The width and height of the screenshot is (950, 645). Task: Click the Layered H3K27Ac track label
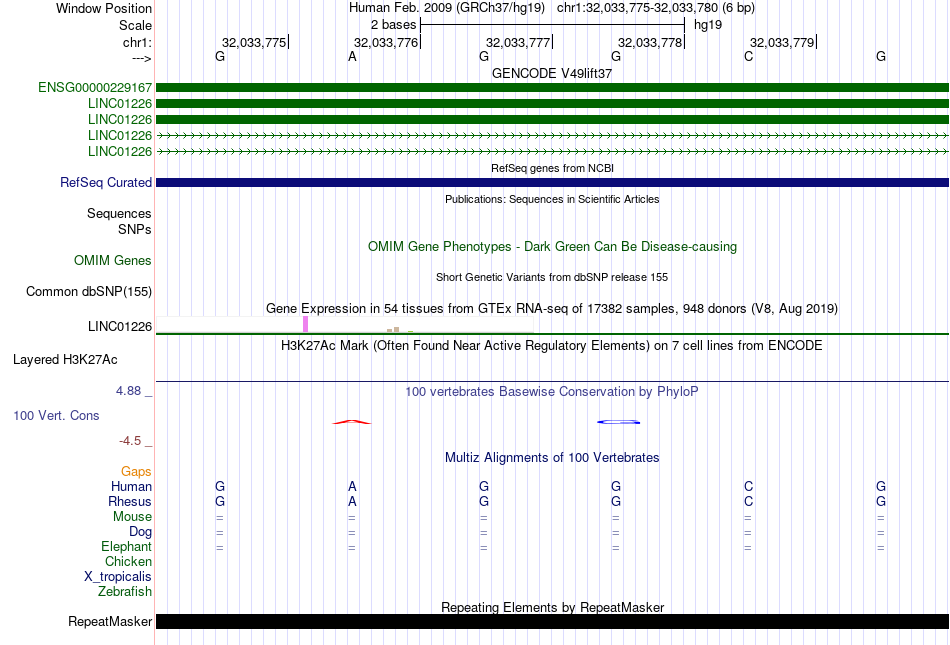[65, 360]
